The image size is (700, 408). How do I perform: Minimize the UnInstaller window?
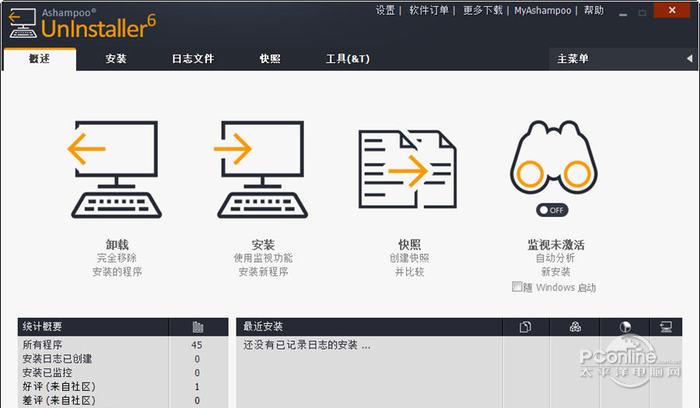coord(623,13)
